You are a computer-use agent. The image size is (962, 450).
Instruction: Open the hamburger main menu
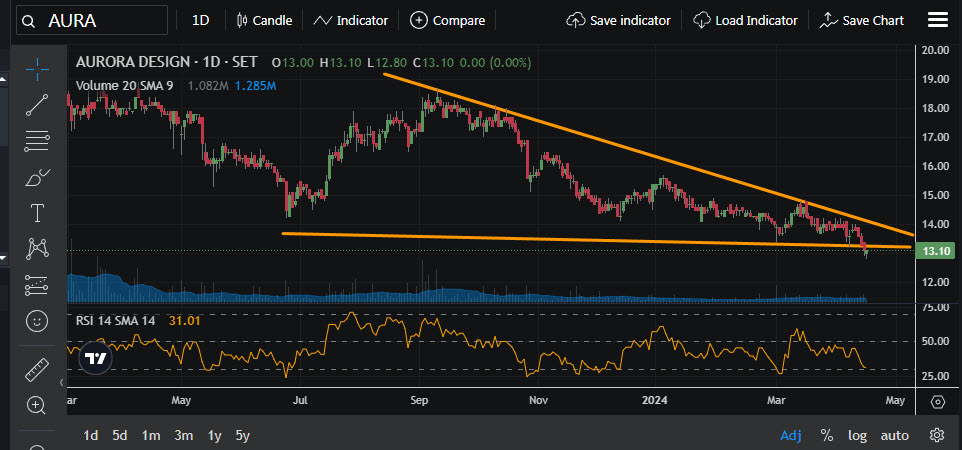click(938, 20)
